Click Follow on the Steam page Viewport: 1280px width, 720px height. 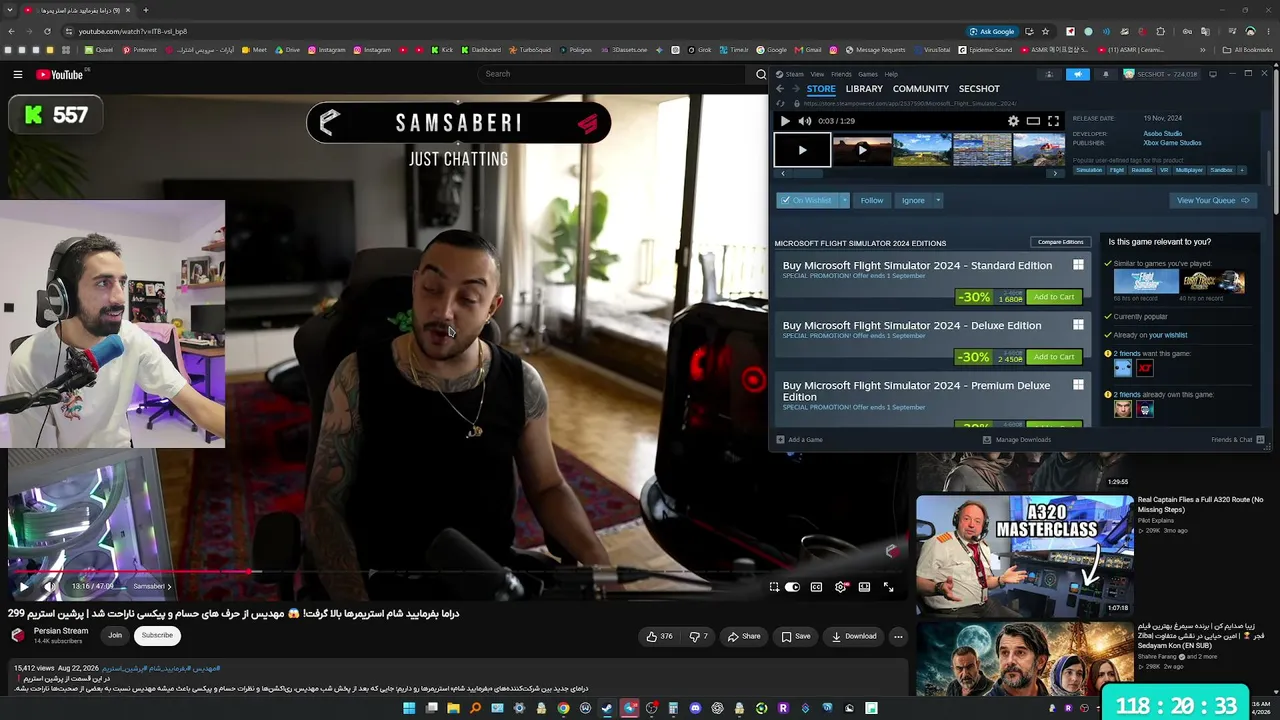[x=872, y=200]
